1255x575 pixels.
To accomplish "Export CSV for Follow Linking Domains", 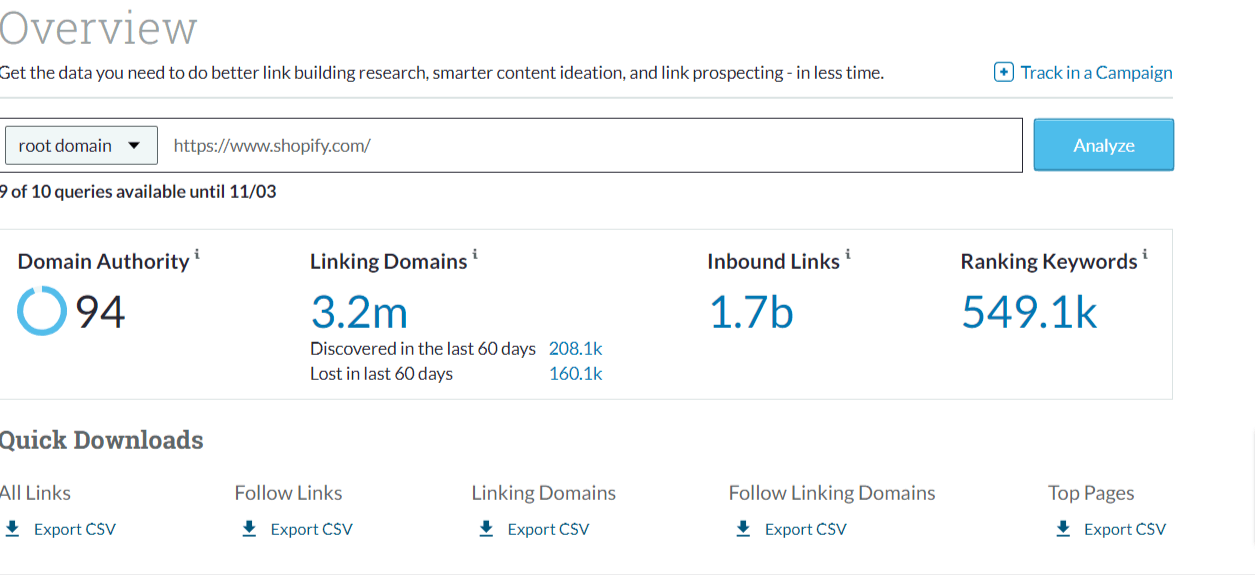I will click(805, 529).
